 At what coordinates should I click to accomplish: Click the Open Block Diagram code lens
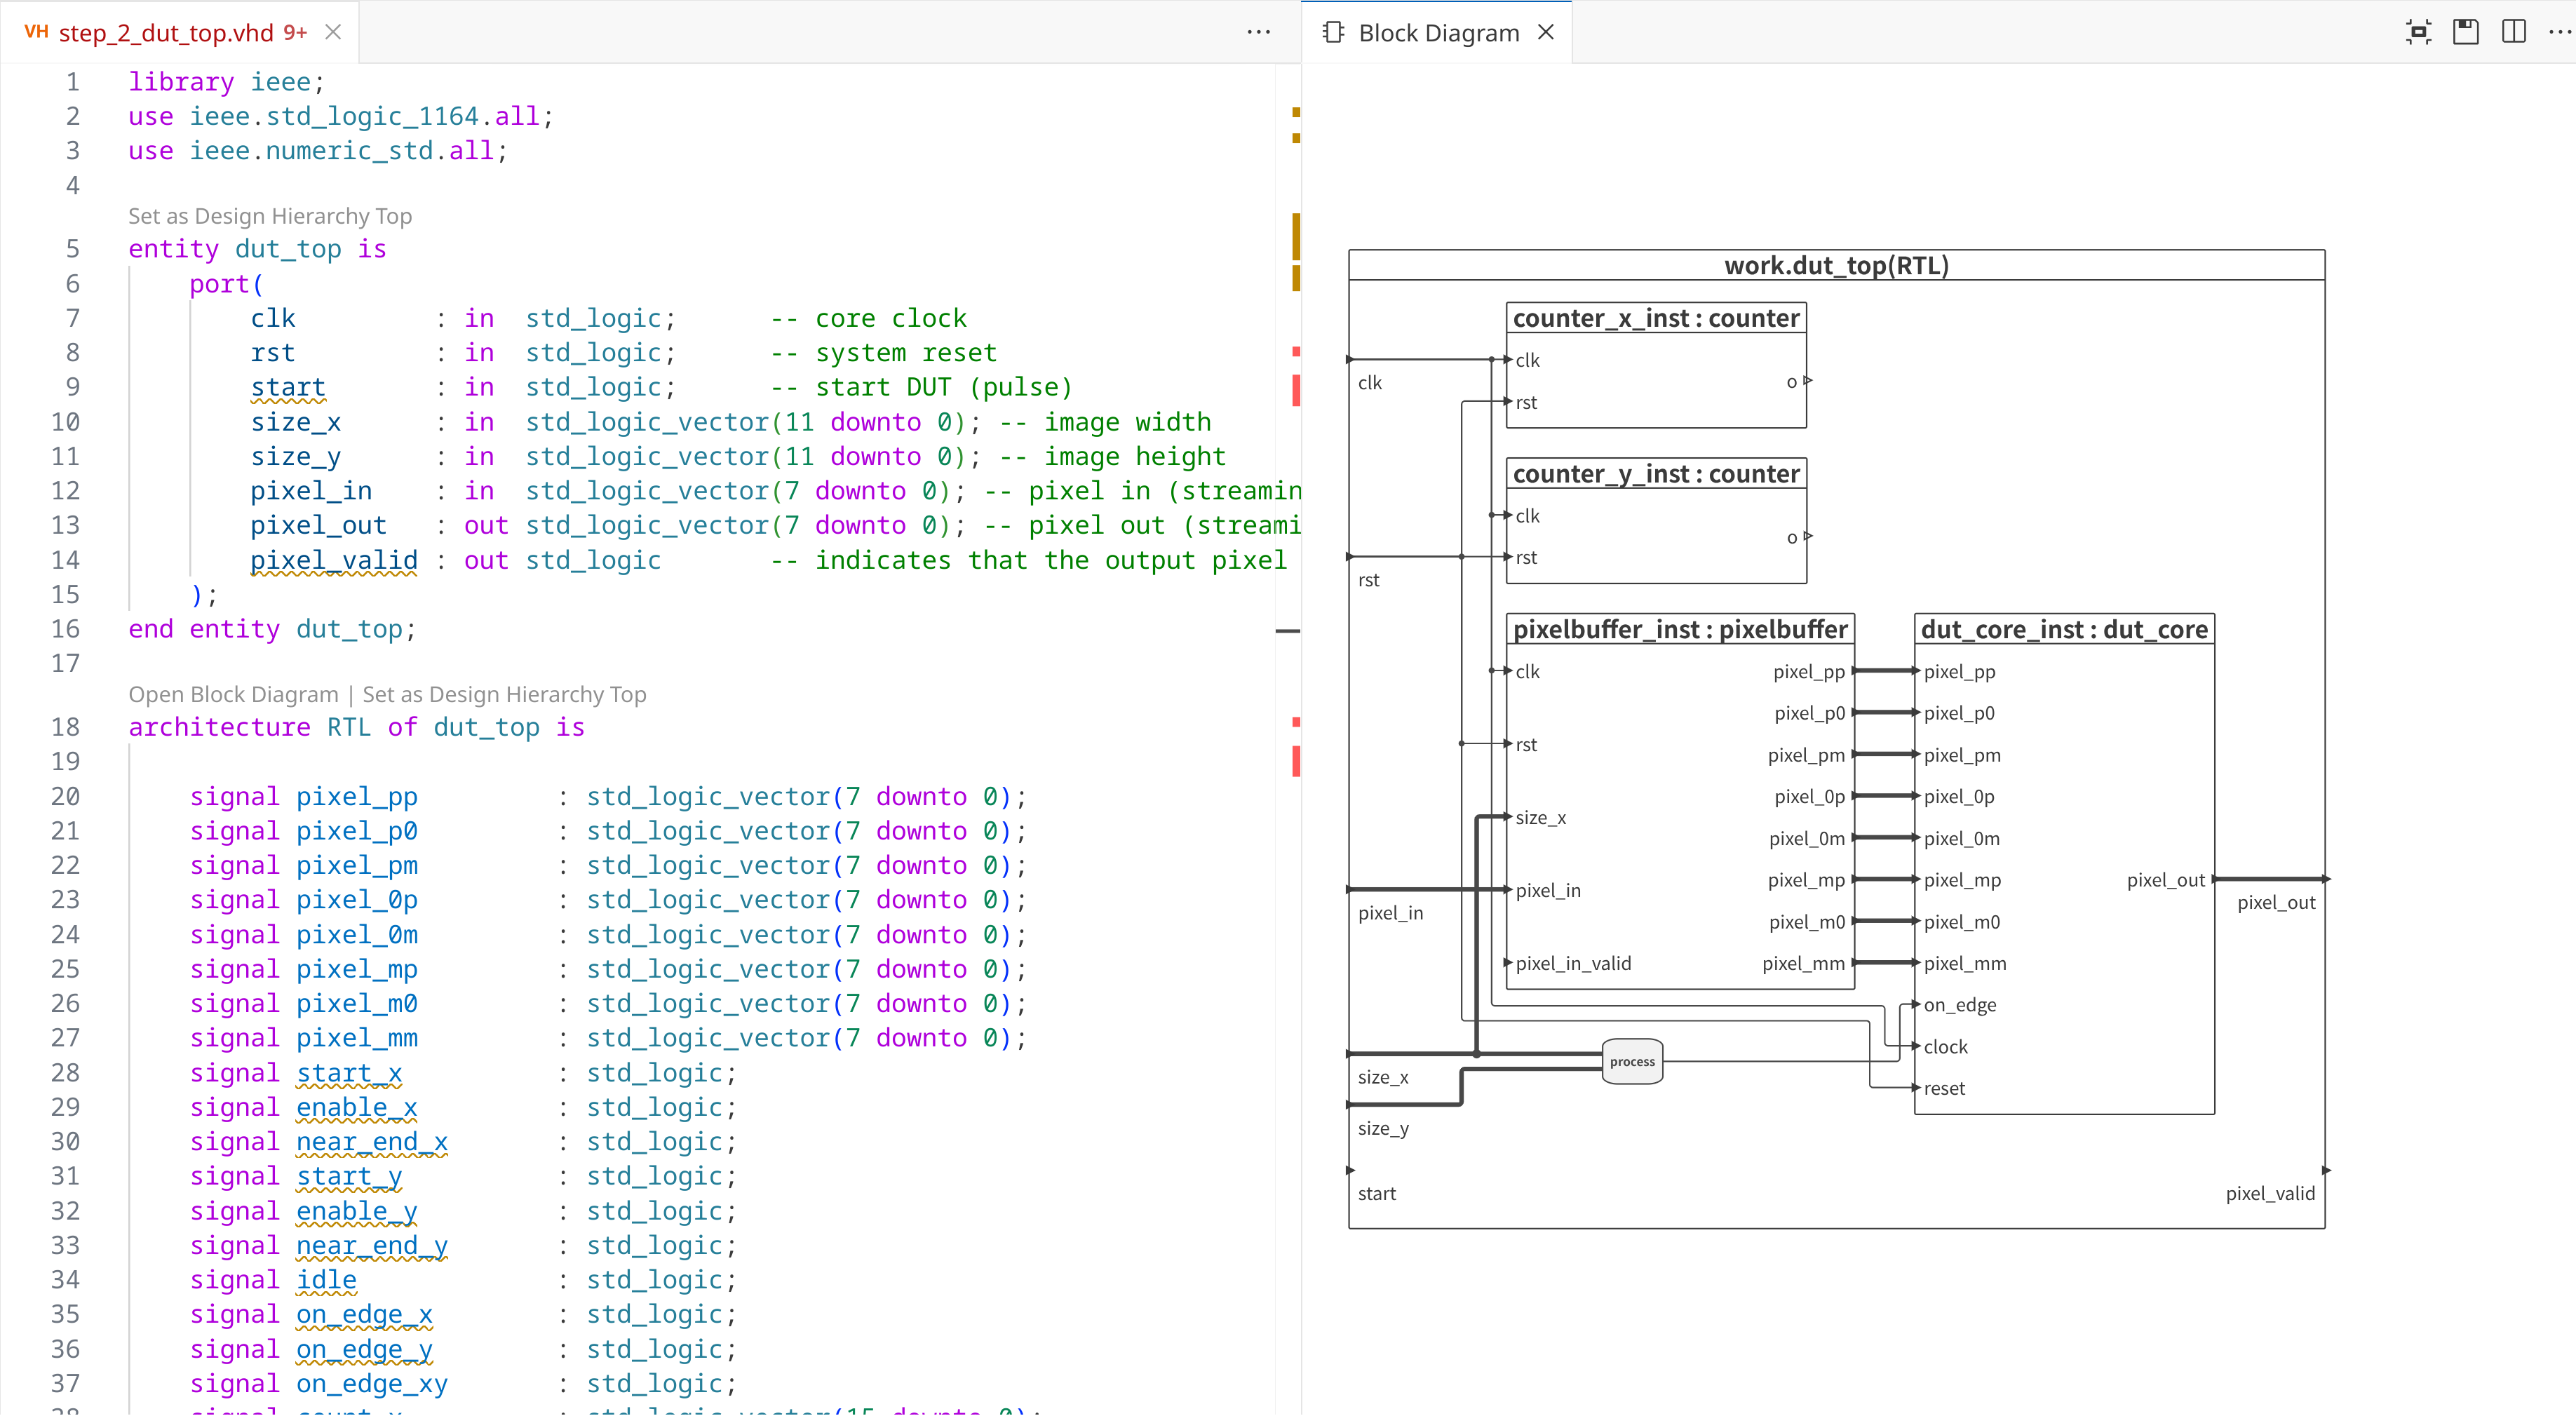(x=233, y=694)
